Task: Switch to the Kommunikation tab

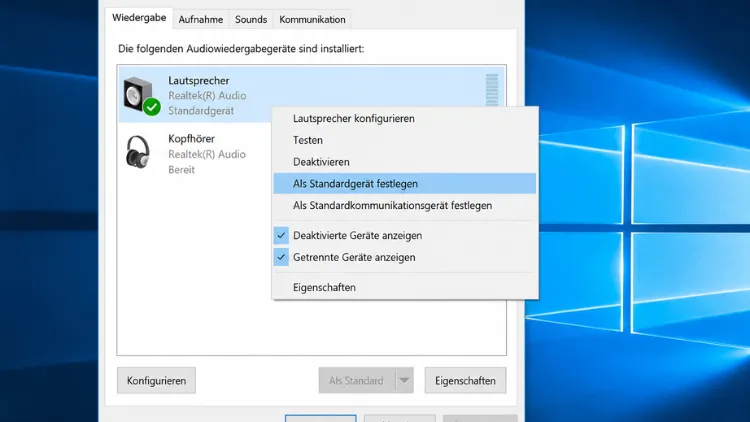Action: pos(312,20)
